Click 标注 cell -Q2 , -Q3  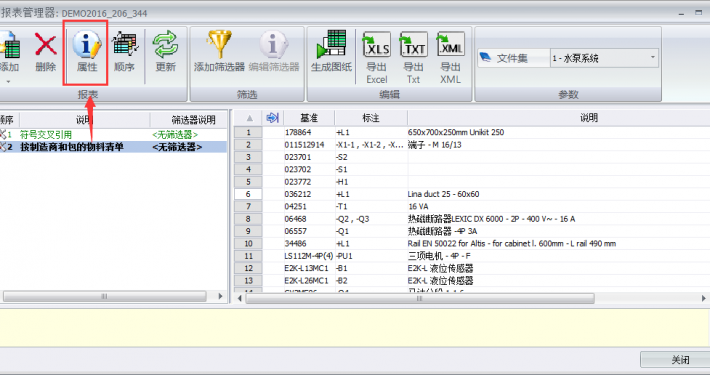click(352, 219)
